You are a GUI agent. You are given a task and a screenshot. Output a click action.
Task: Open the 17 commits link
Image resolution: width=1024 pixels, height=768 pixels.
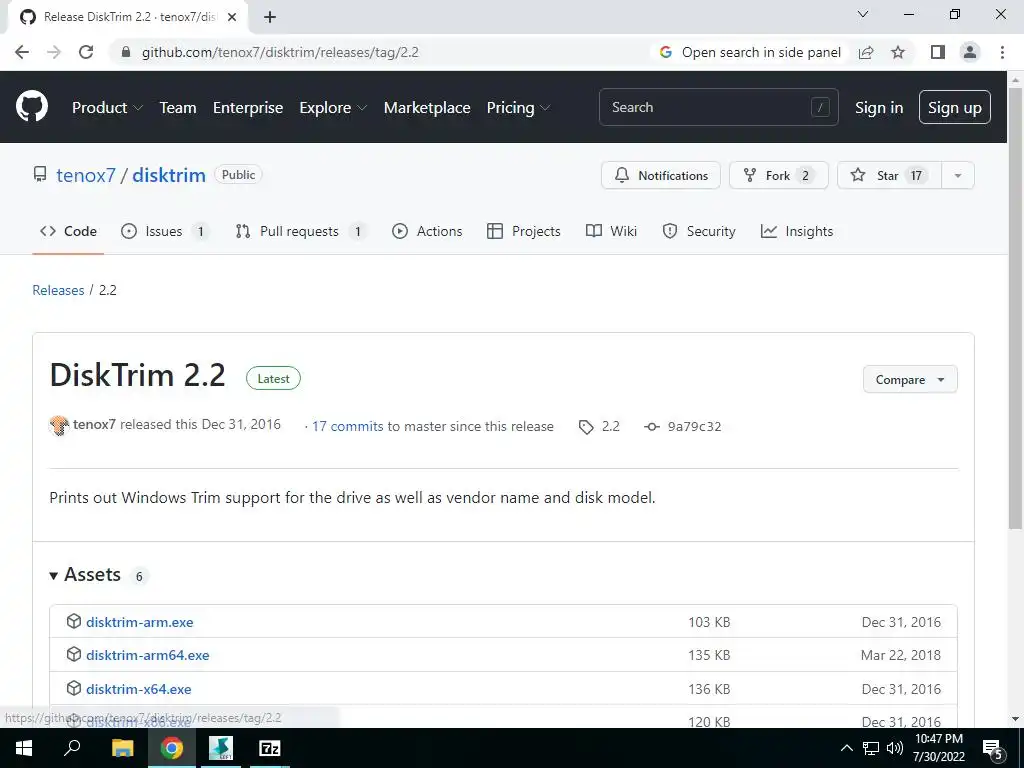[x=347, y=426]
